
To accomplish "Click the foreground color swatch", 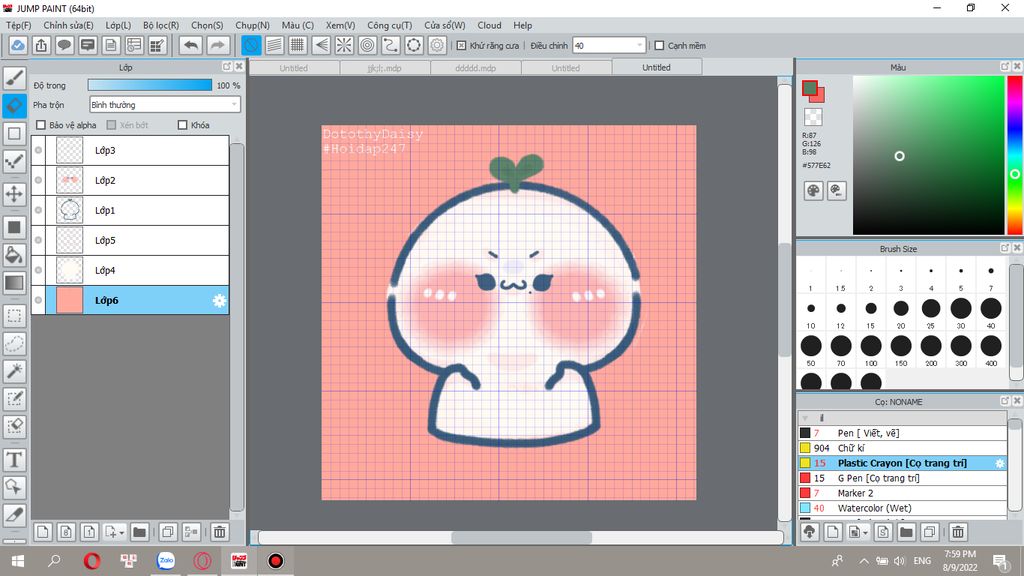I will click(810, 88).
